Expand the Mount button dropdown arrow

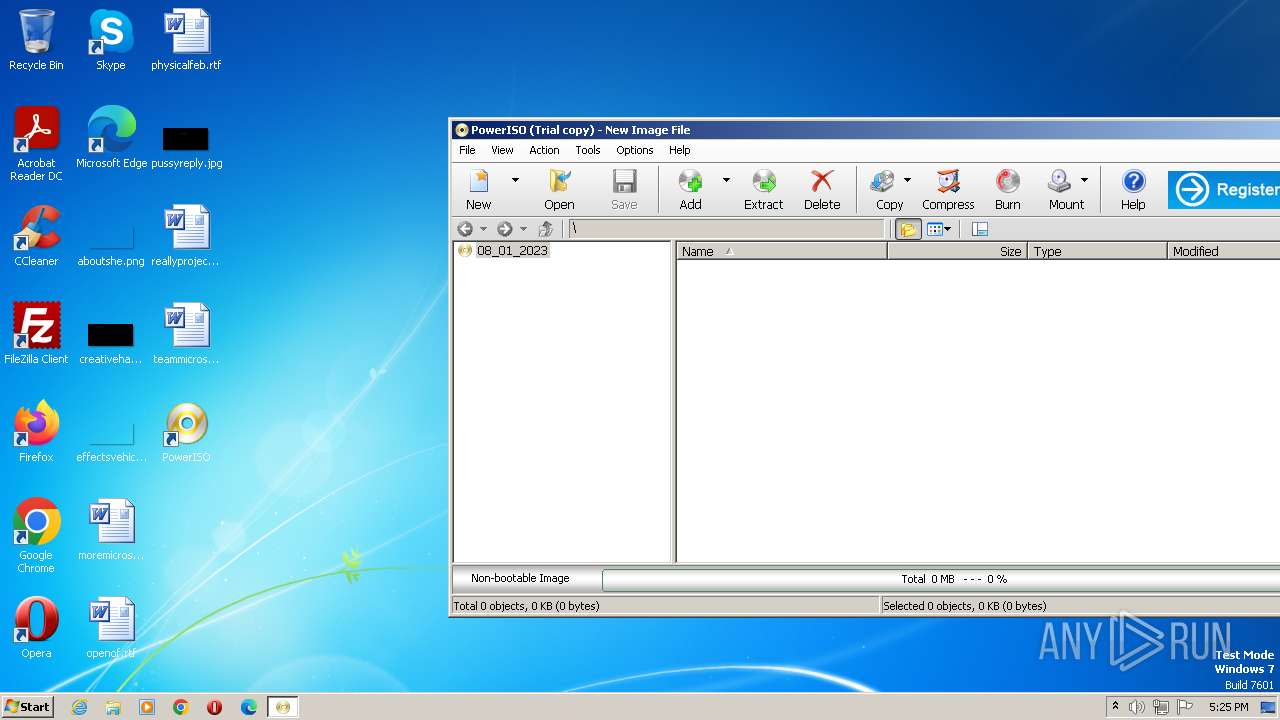1084,180
